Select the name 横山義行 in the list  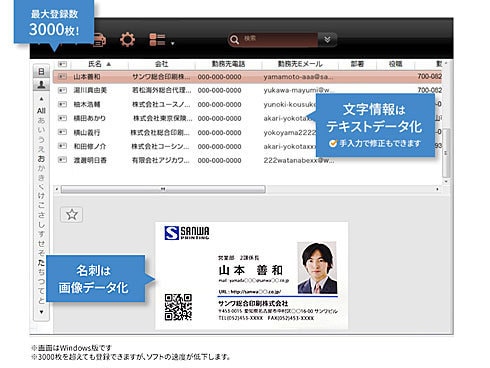[x=87, y=132]
